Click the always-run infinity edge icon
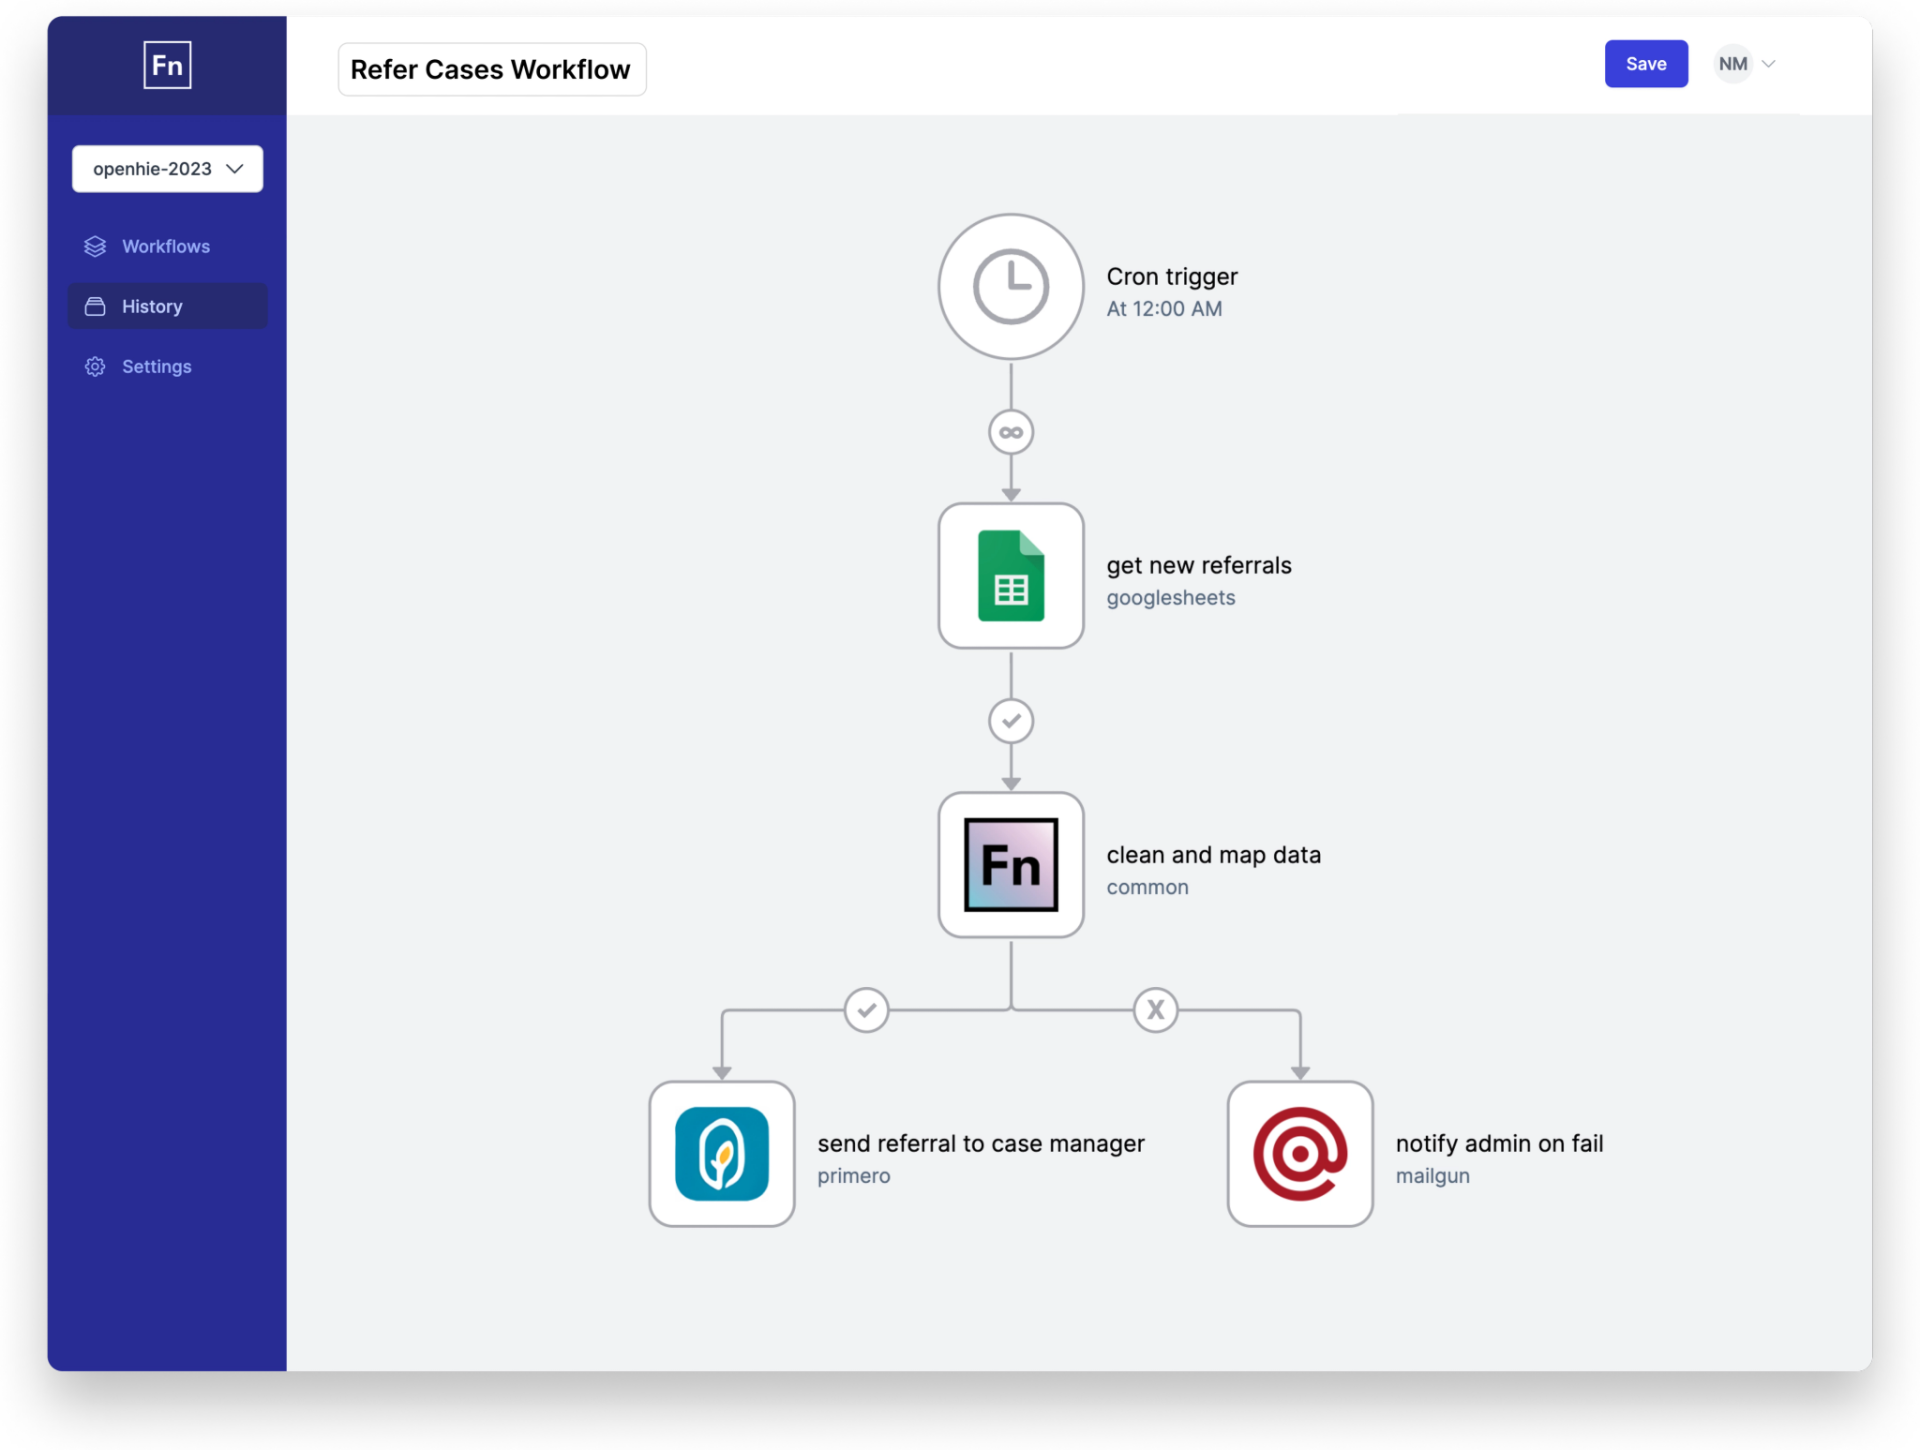Viewport: 1920px width, 1450px height. pyautogui.click(x=1010, y=432)
